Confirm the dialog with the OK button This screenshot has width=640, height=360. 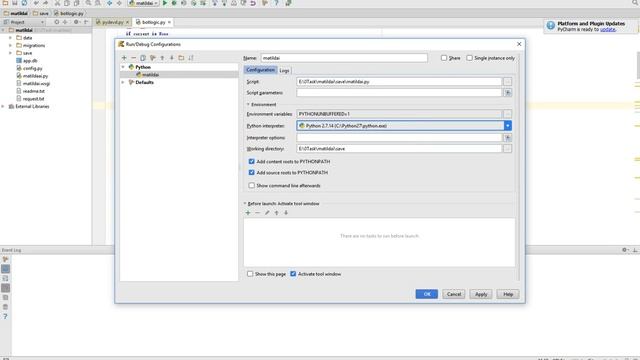[427, 294]
